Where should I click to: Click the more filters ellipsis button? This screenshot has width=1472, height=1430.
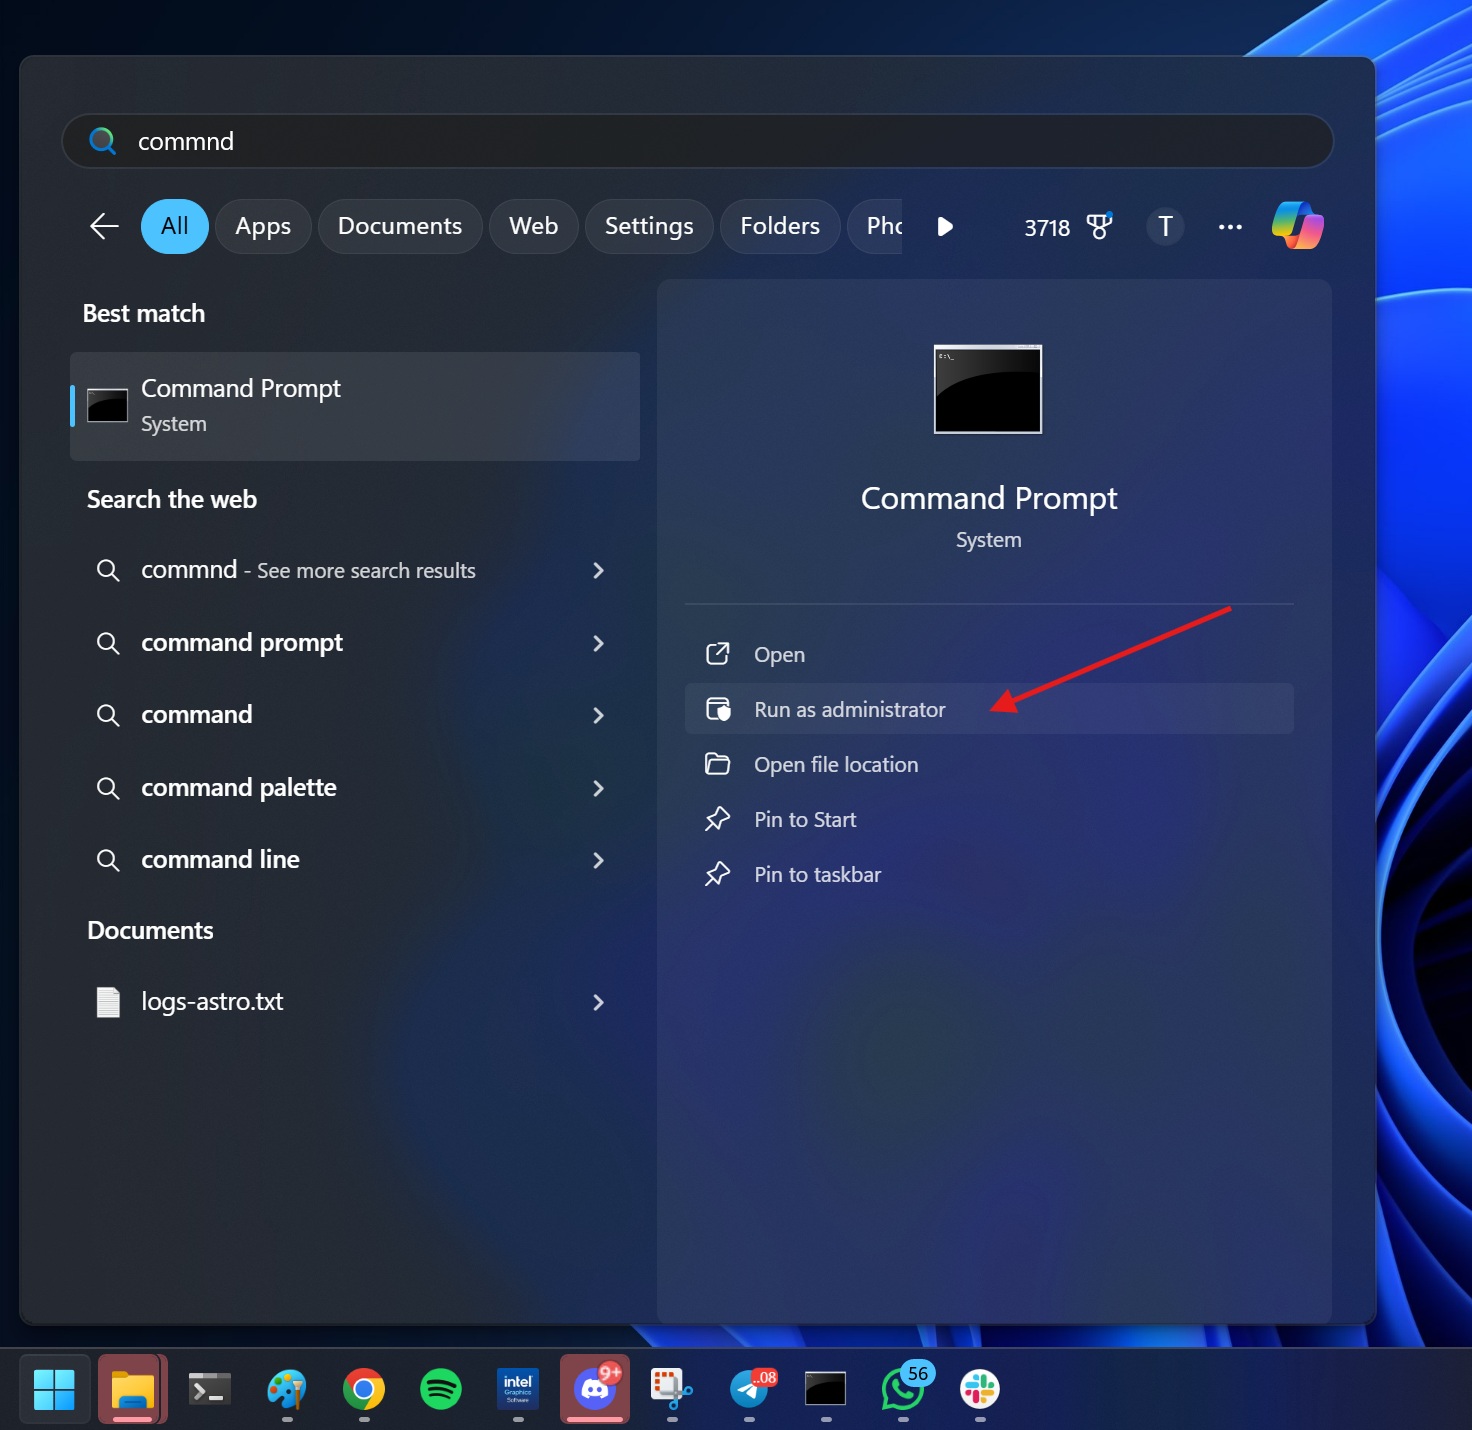click(1230, 227)
